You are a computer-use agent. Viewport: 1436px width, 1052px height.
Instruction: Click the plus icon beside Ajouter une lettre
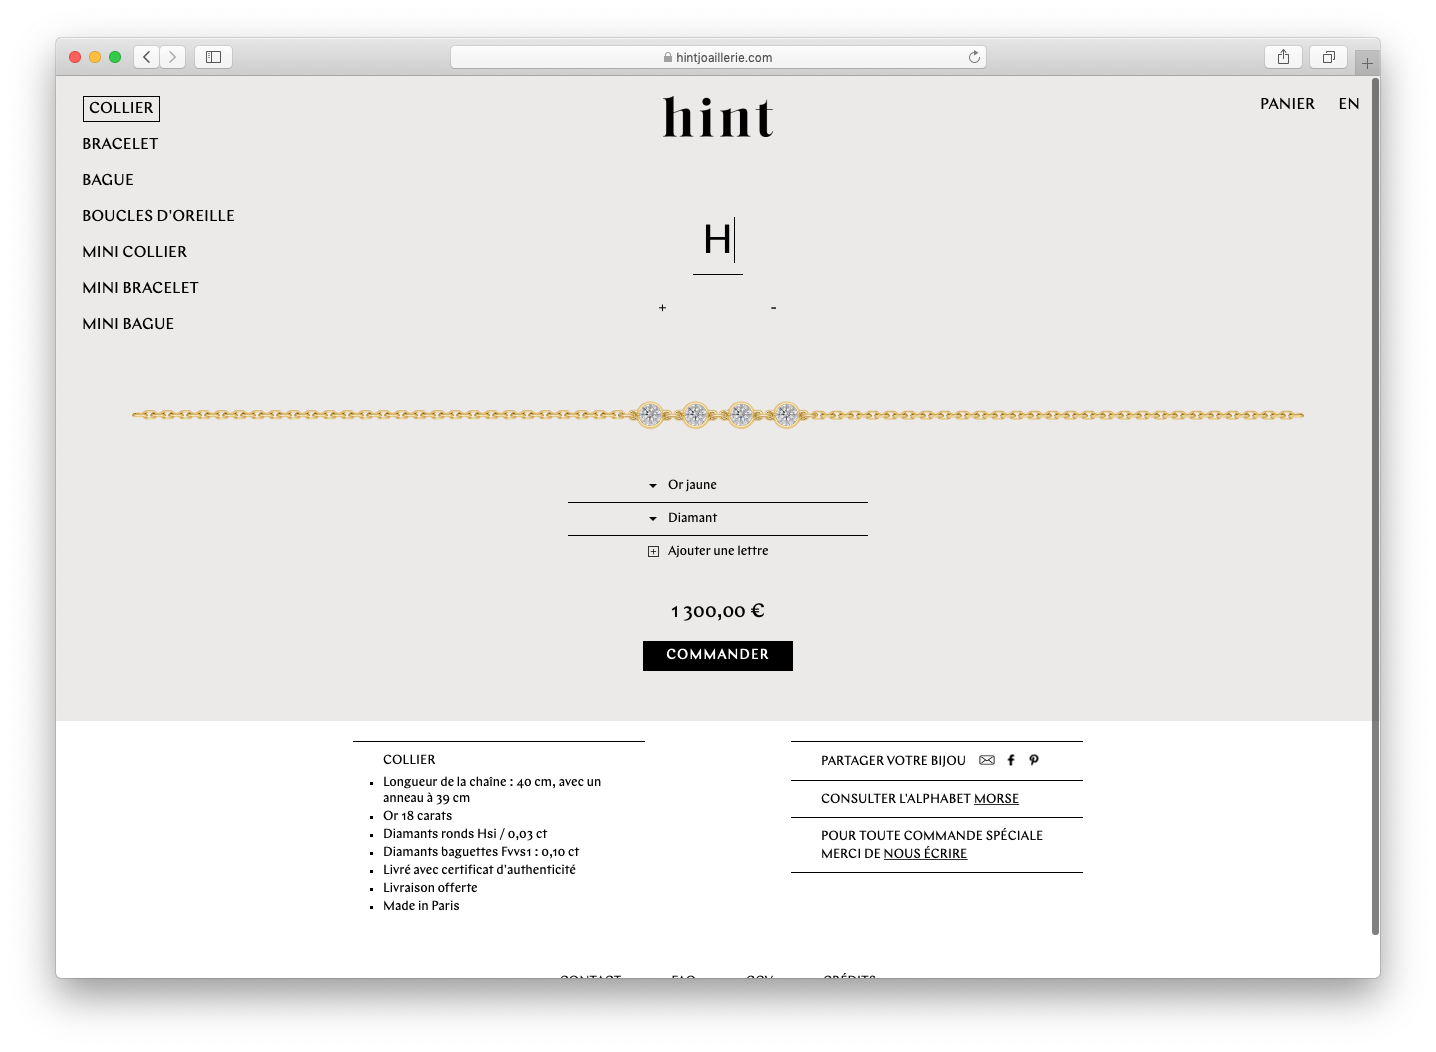[x=653, y=551]
